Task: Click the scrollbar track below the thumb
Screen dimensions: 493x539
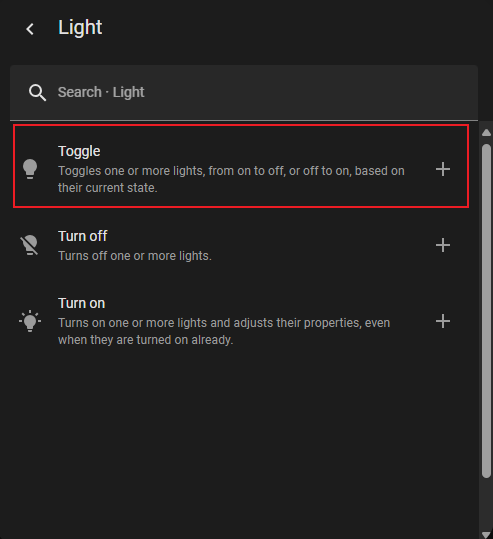Action: [486, 504]
